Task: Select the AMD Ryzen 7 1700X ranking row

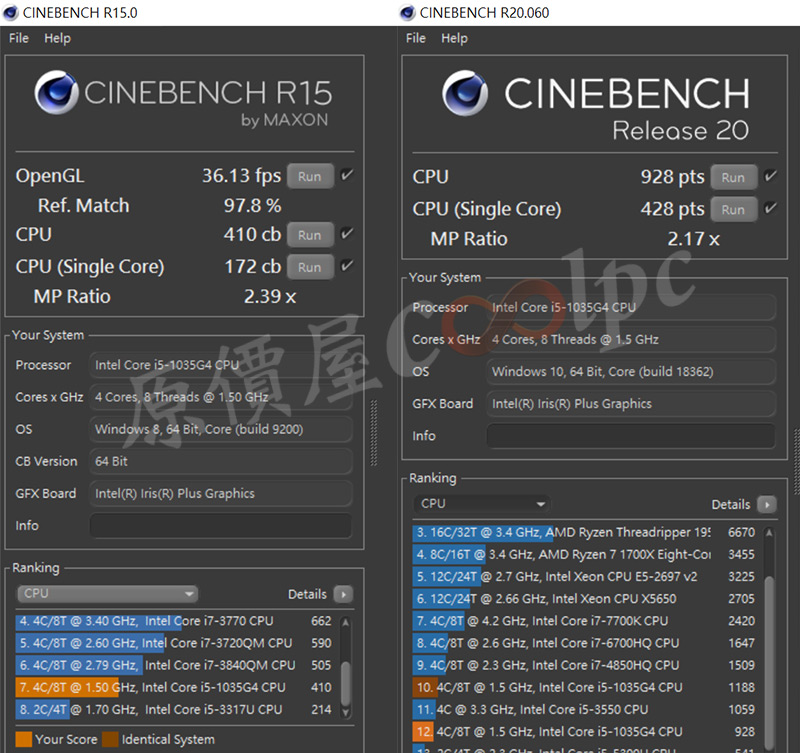Action: tap(585, 554)
